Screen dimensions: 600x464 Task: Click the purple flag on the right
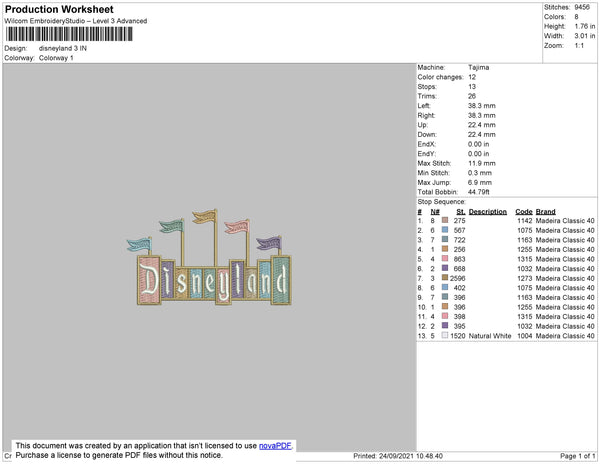tap(268, 243)
